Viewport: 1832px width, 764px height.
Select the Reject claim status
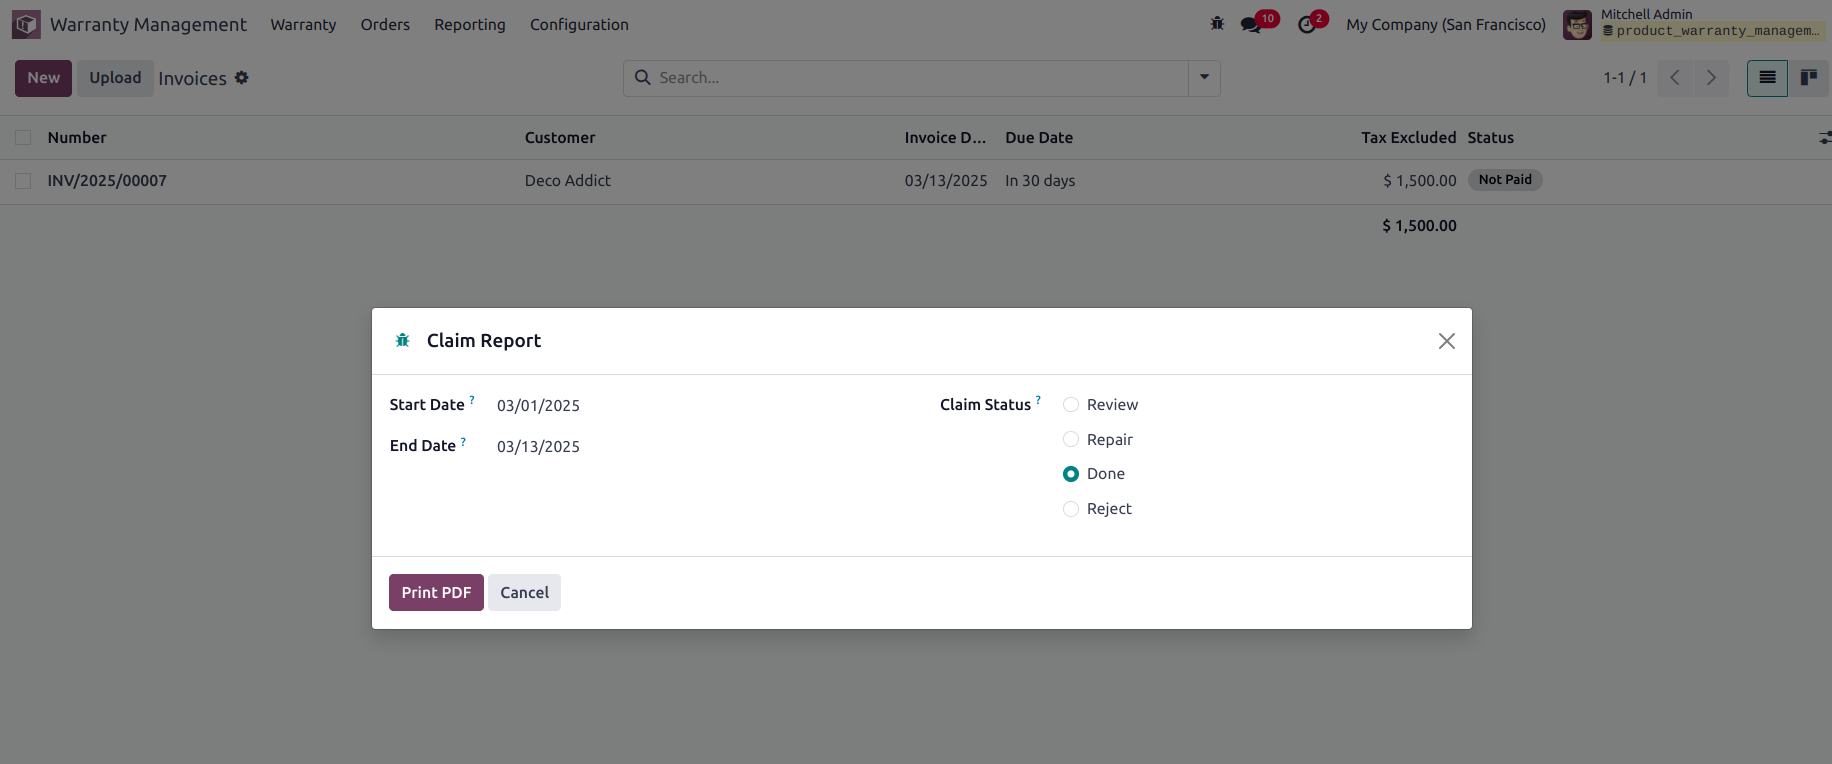[1071, 509]
